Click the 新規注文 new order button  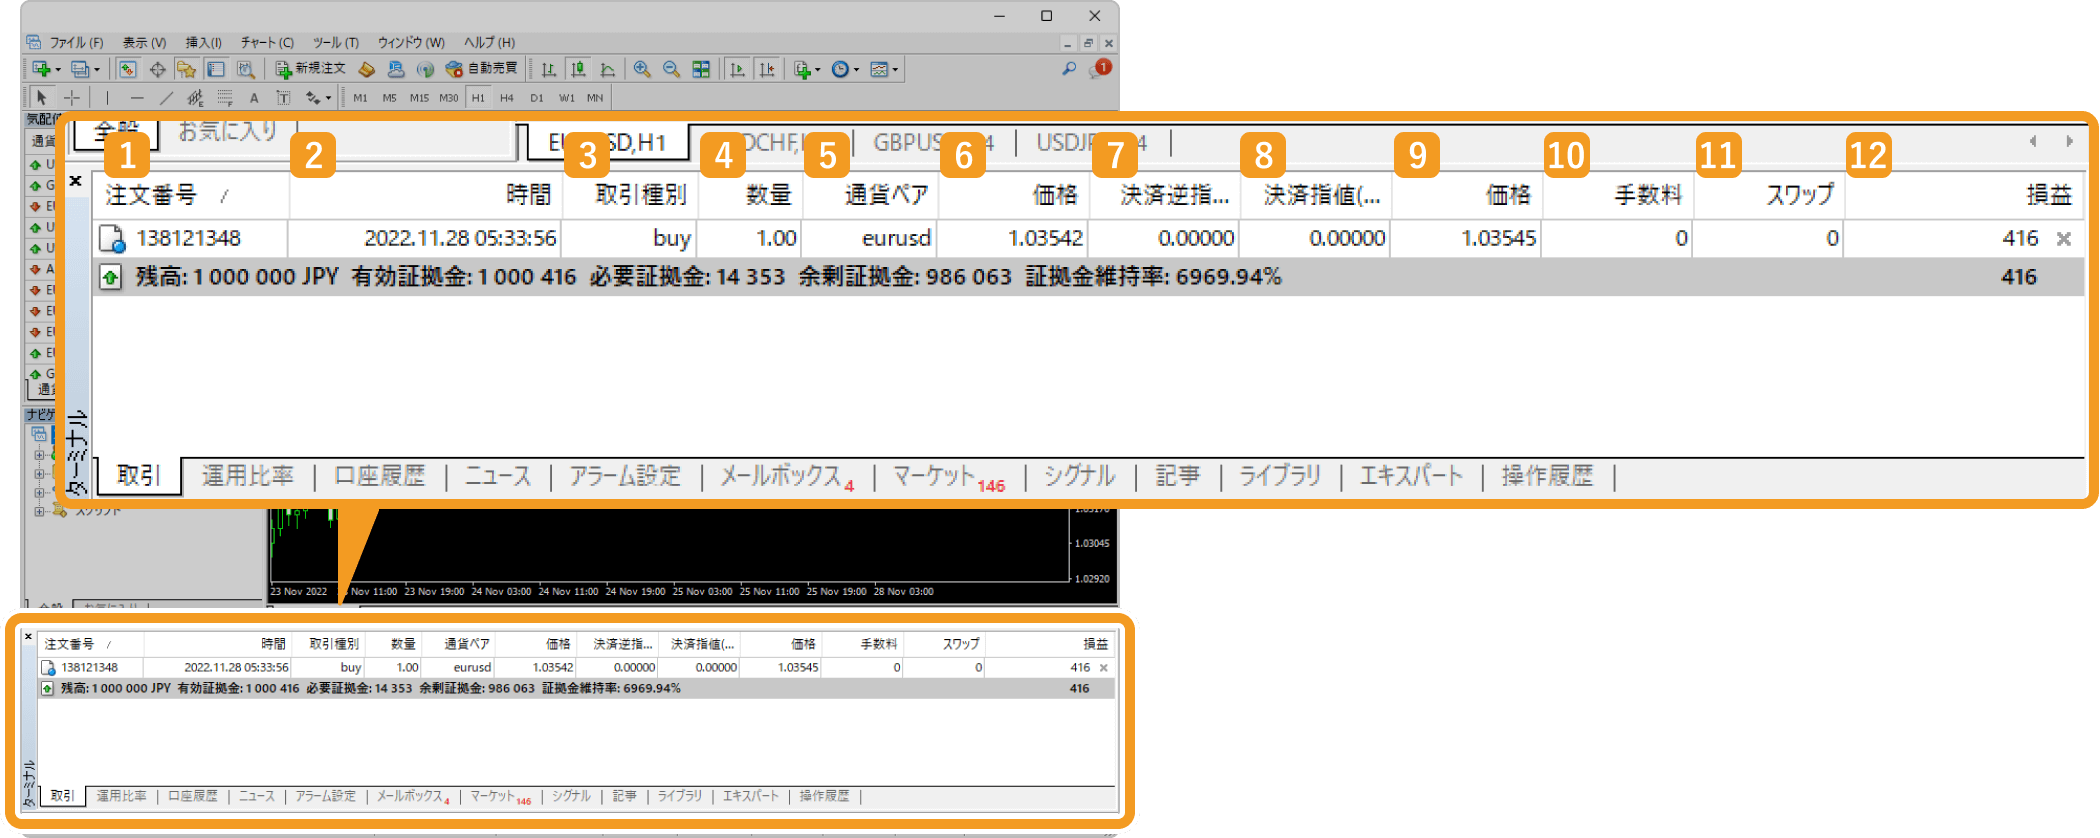click(x=311, y=69)
